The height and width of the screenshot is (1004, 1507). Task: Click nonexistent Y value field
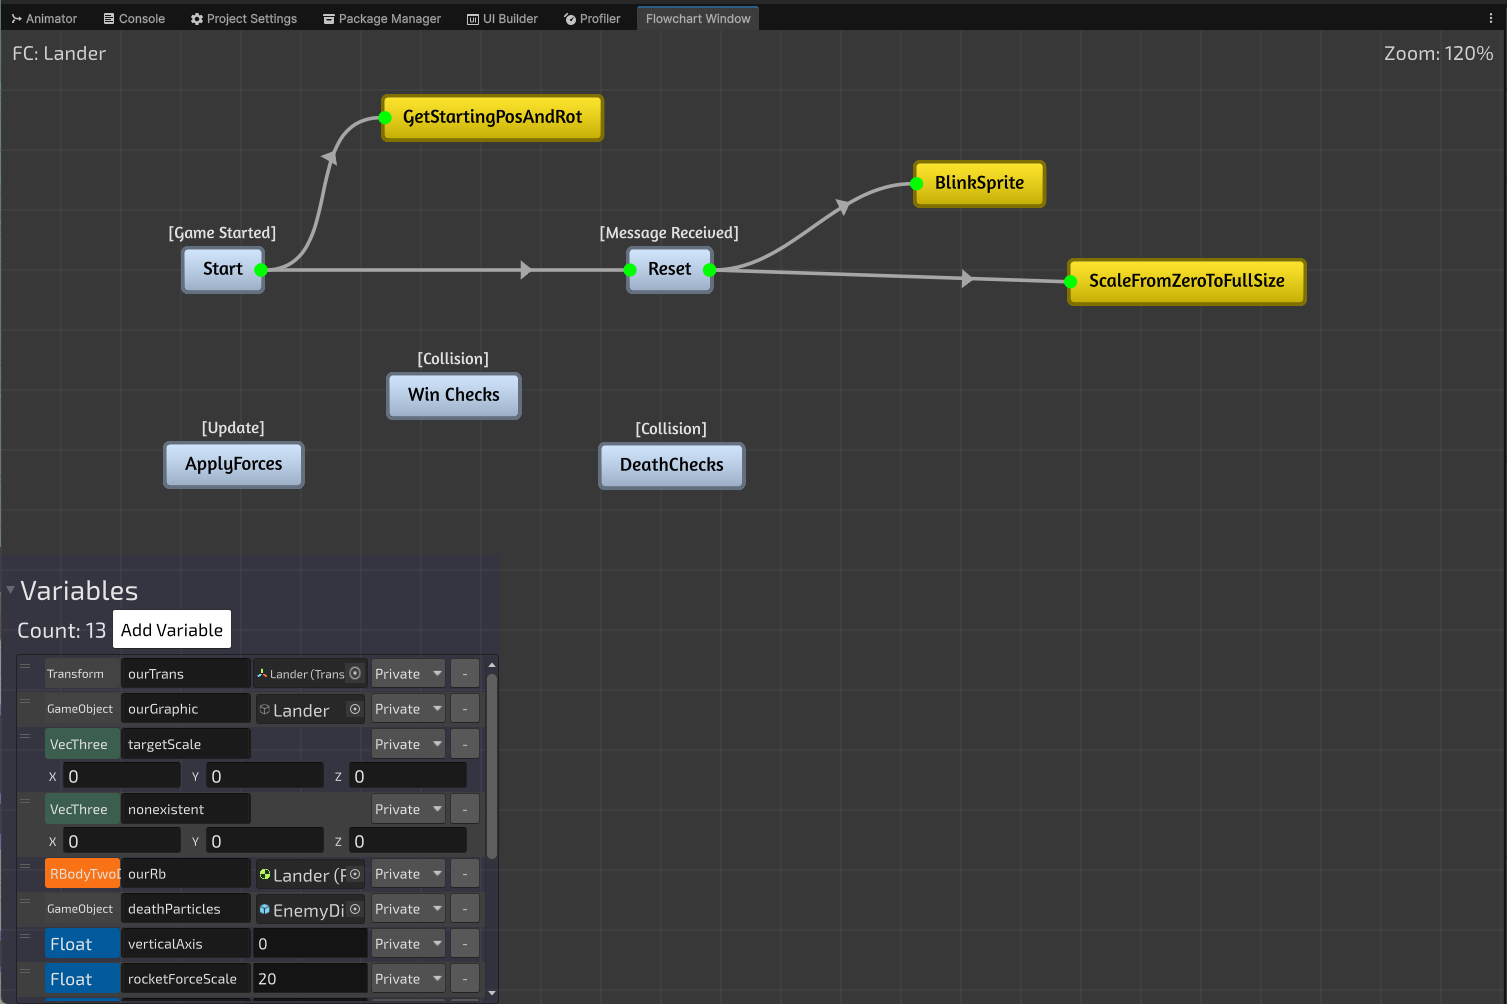pyautogui.click(x=265, y=841)
